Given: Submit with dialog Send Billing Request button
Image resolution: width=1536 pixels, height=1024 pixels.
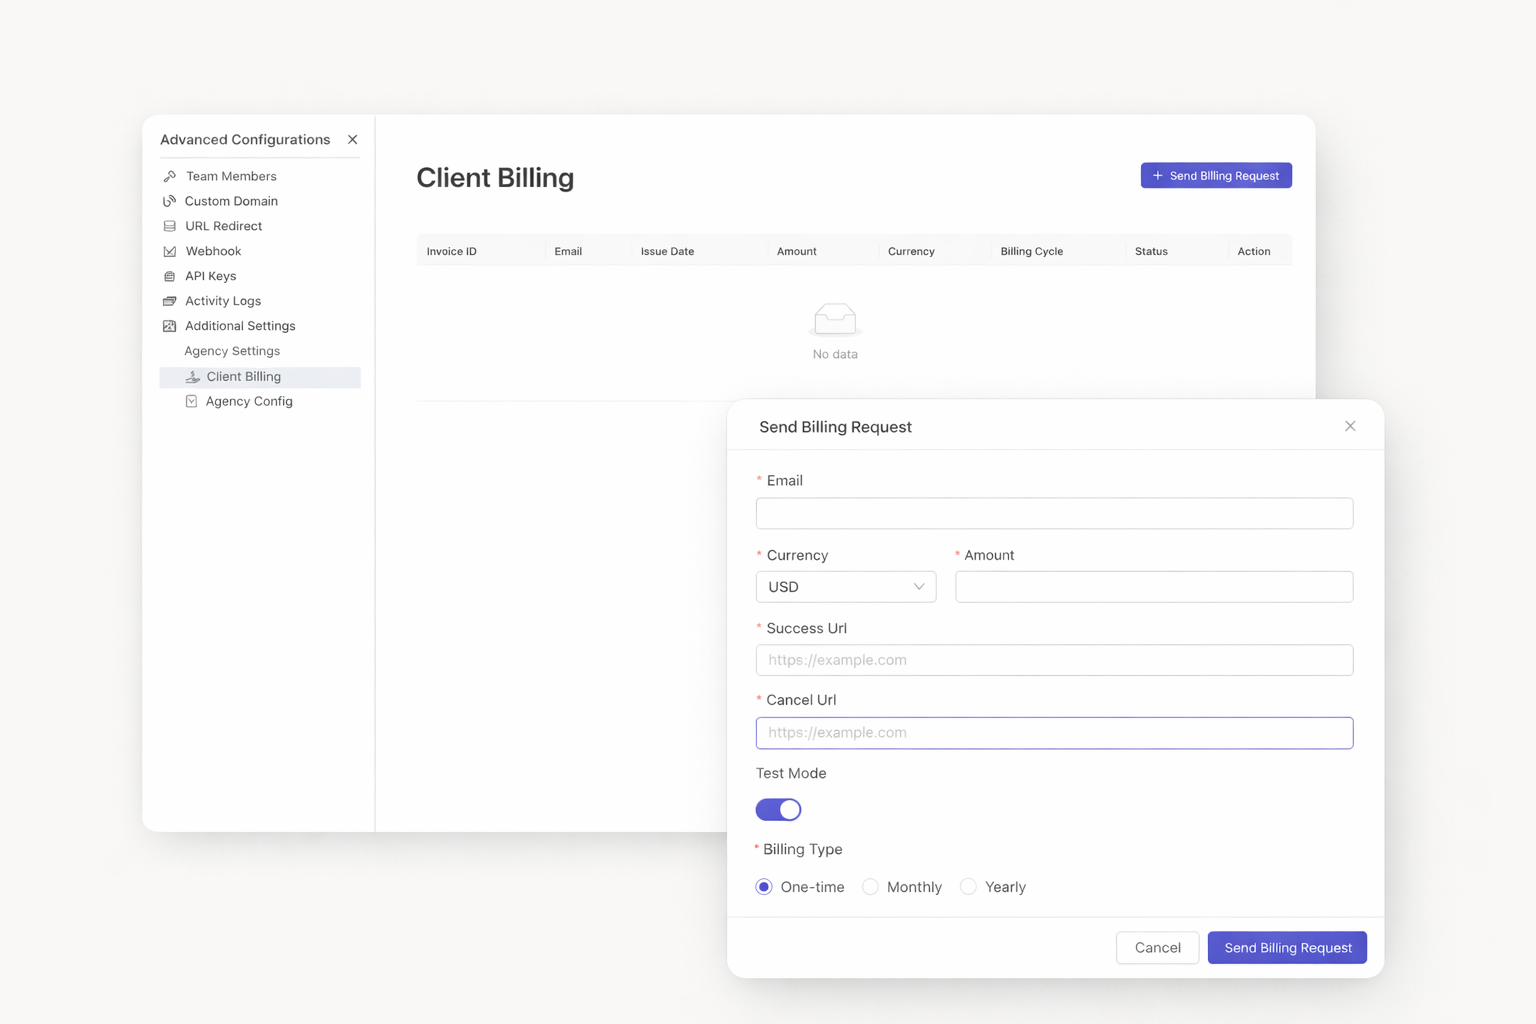Looking at the screenshot, I should pos(1287,947).
